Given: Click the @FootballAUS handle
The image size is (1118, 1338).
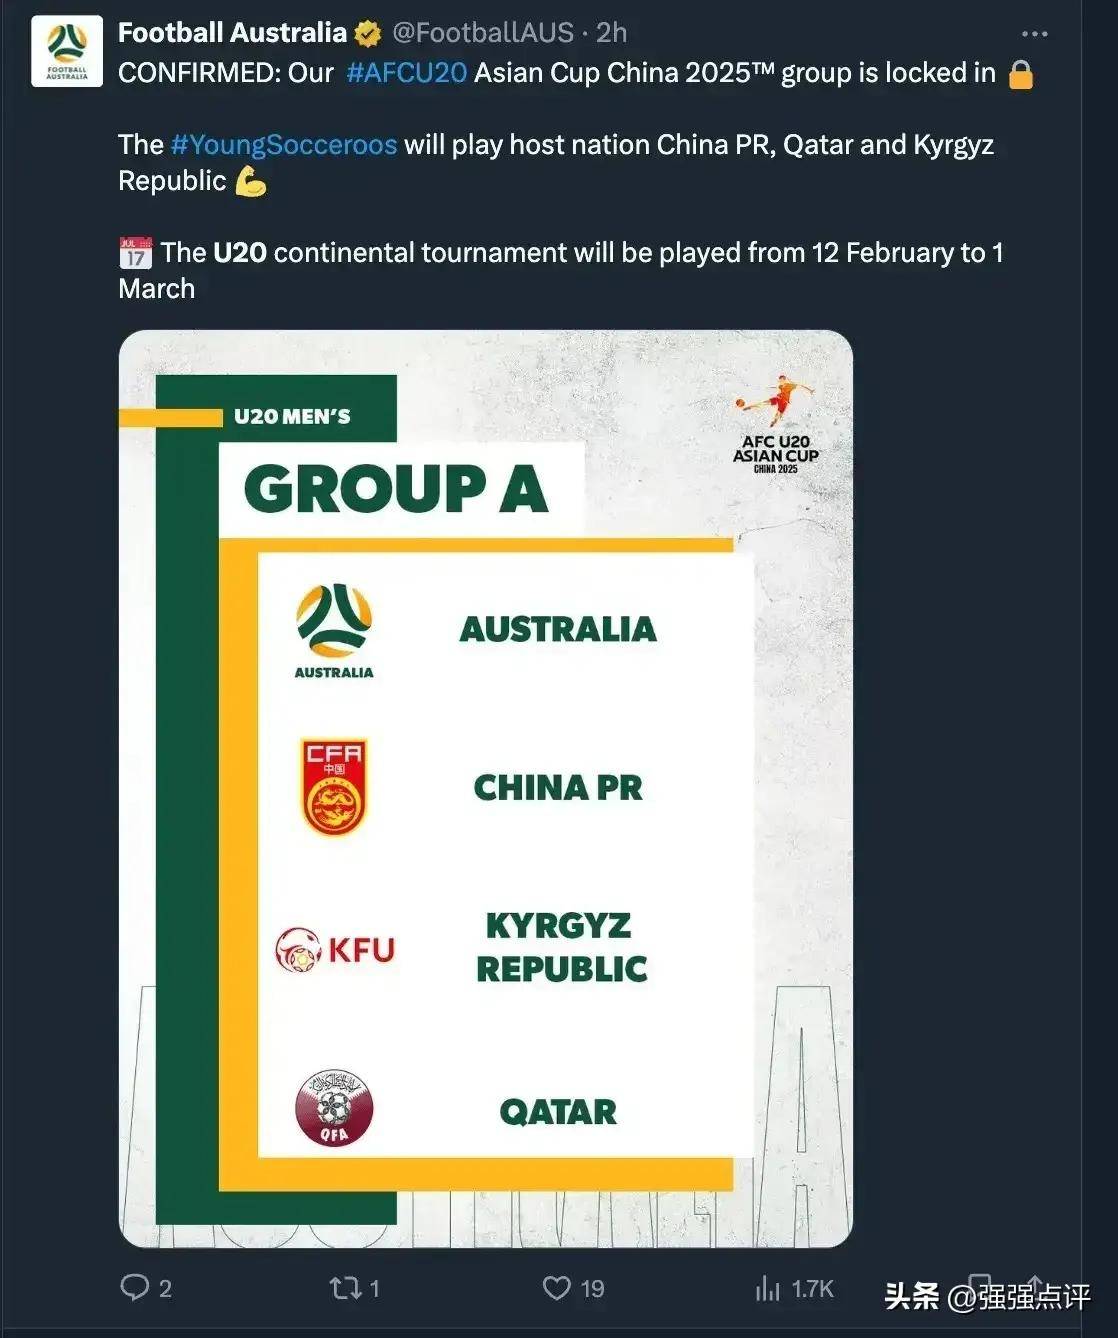Looking at the screenshot, I should coord(483,33).
